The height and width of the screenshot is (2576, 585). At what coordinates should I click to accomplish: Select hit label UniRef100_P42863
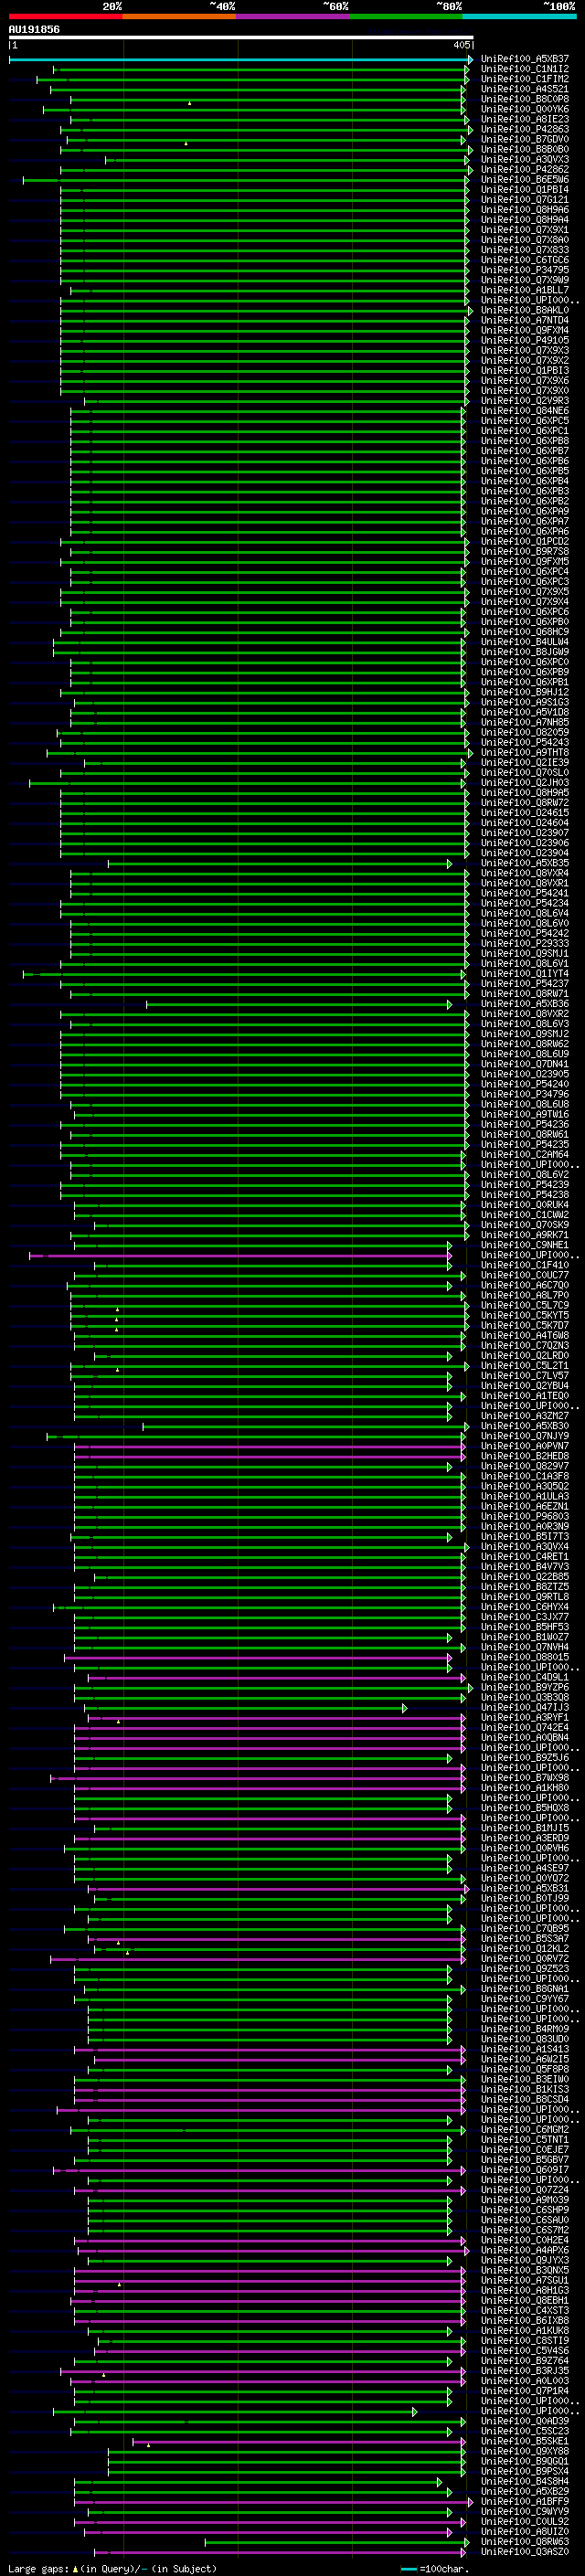(x=525, y=129)
